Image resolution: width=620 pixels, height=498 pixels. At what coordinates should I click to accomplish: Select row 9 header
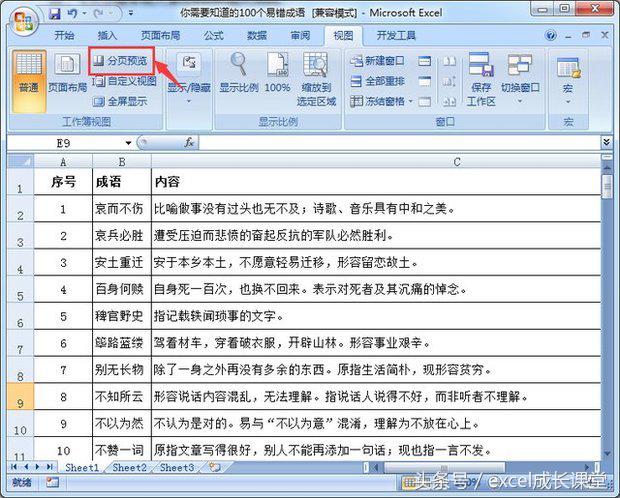coord(21,396)
